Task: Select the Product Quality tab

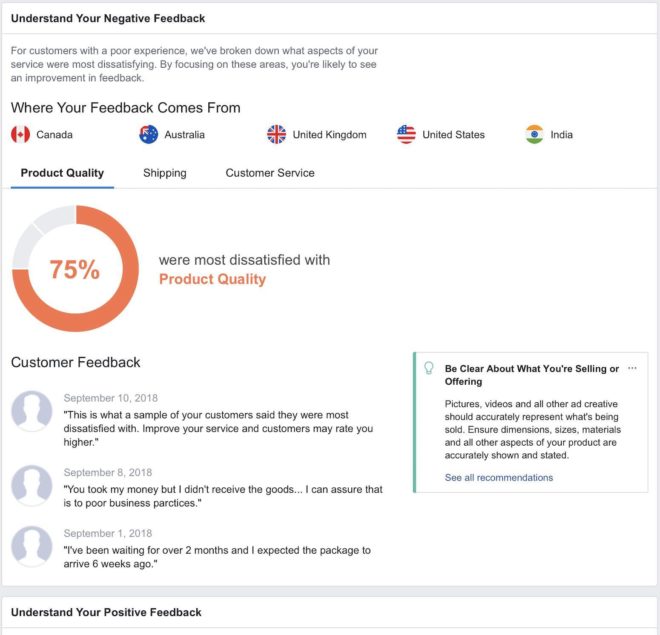Action: point(62,173)
